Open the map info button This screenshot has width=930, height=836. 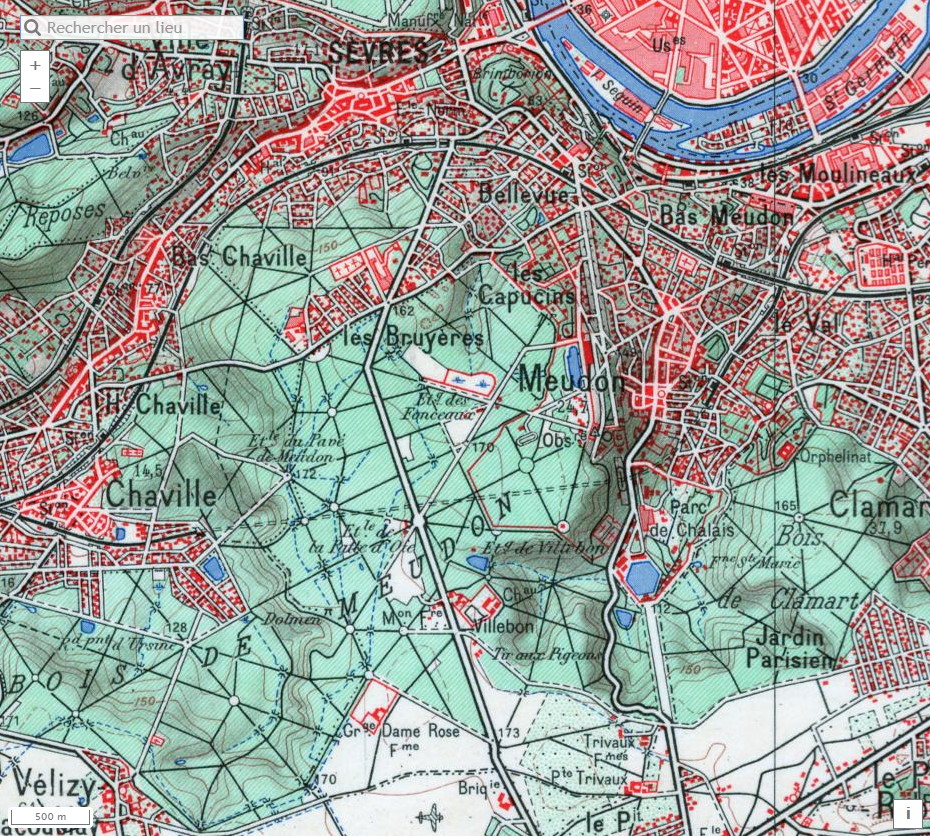point(908,813)
